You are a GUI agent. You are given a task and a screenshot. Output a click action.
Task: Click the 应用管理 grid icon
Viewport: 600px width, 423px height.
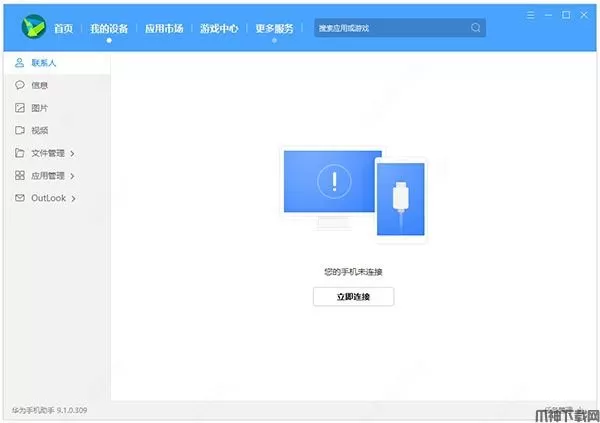(20, 175)
